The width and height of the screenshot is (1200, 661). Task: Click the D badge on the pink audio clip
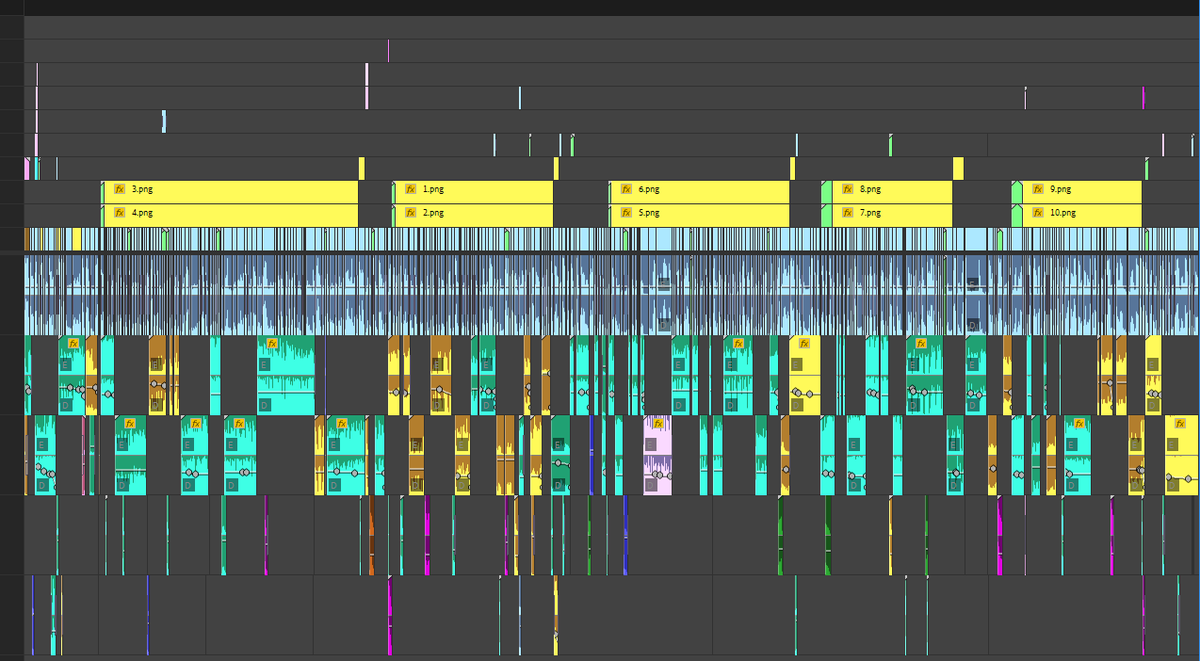click(651, 485)
